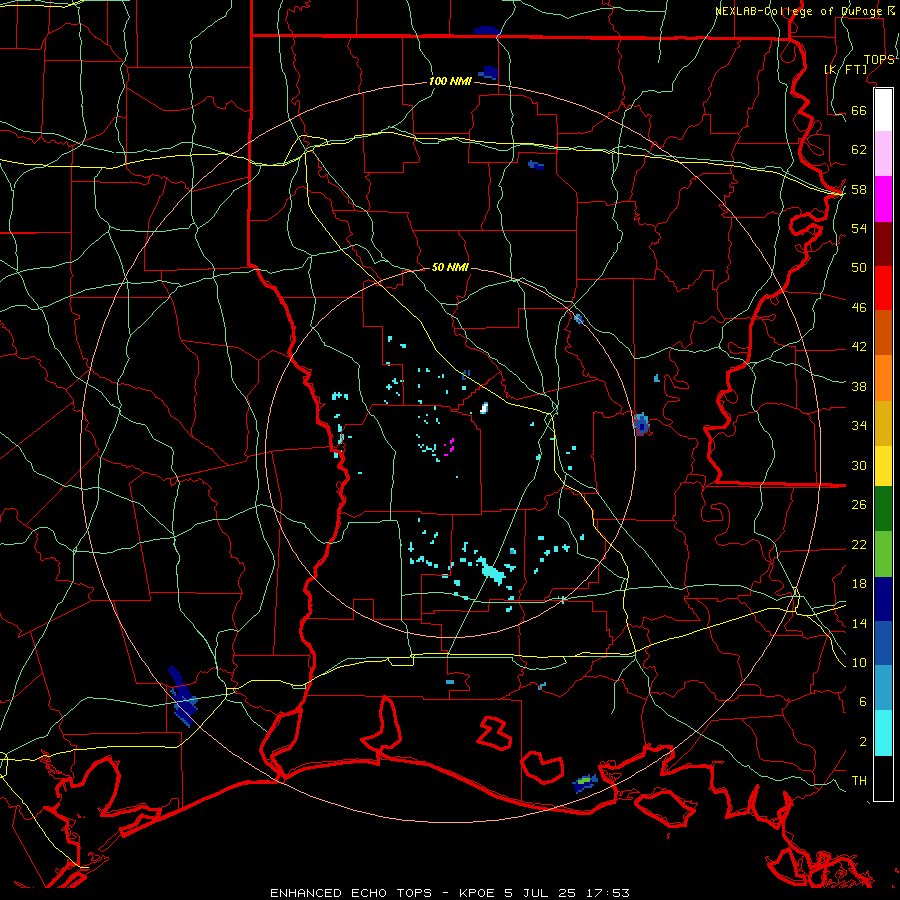Click the light pink legend swatch
Screen dimensions: 900x900
(883, 154)
